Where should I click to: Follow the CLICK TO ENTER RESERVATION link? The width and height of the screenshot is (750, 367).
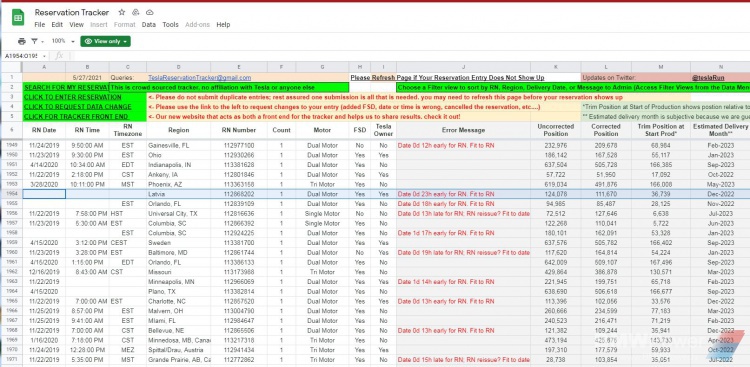[73, 97]
